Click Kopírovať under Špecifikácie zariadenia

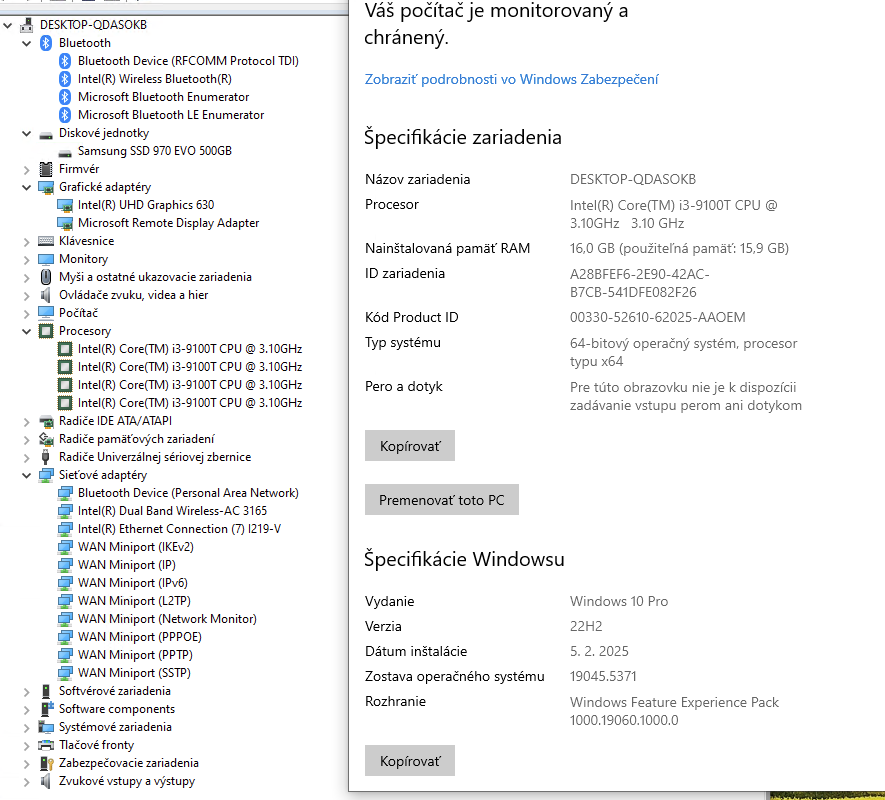coord(410,445)
